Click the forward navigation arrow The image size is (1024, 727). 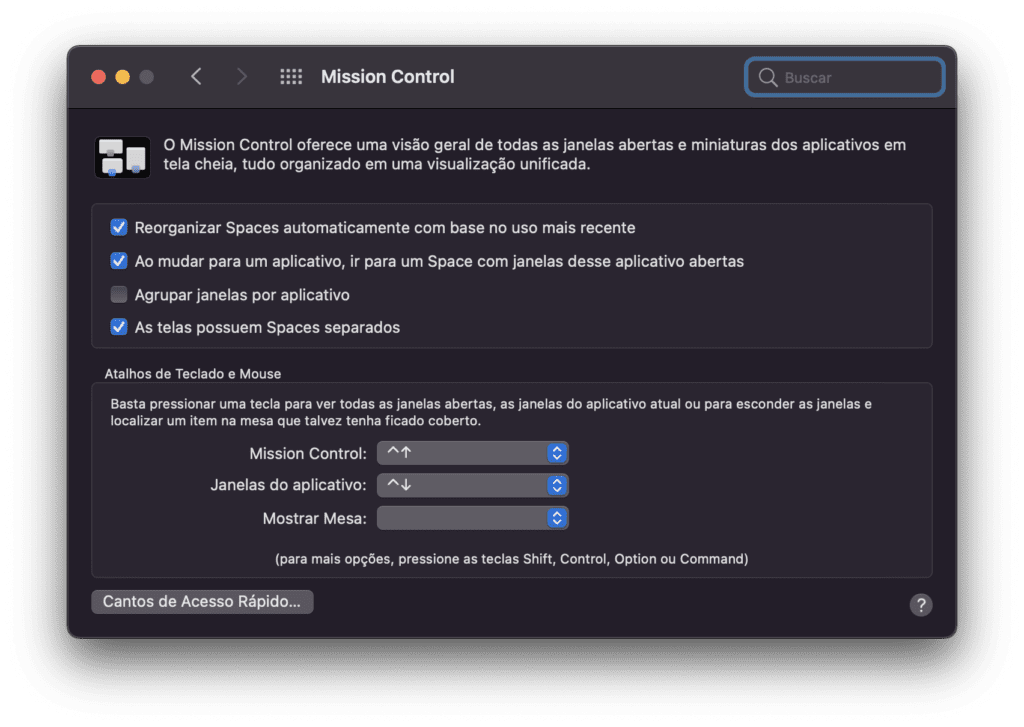(241, 77)
